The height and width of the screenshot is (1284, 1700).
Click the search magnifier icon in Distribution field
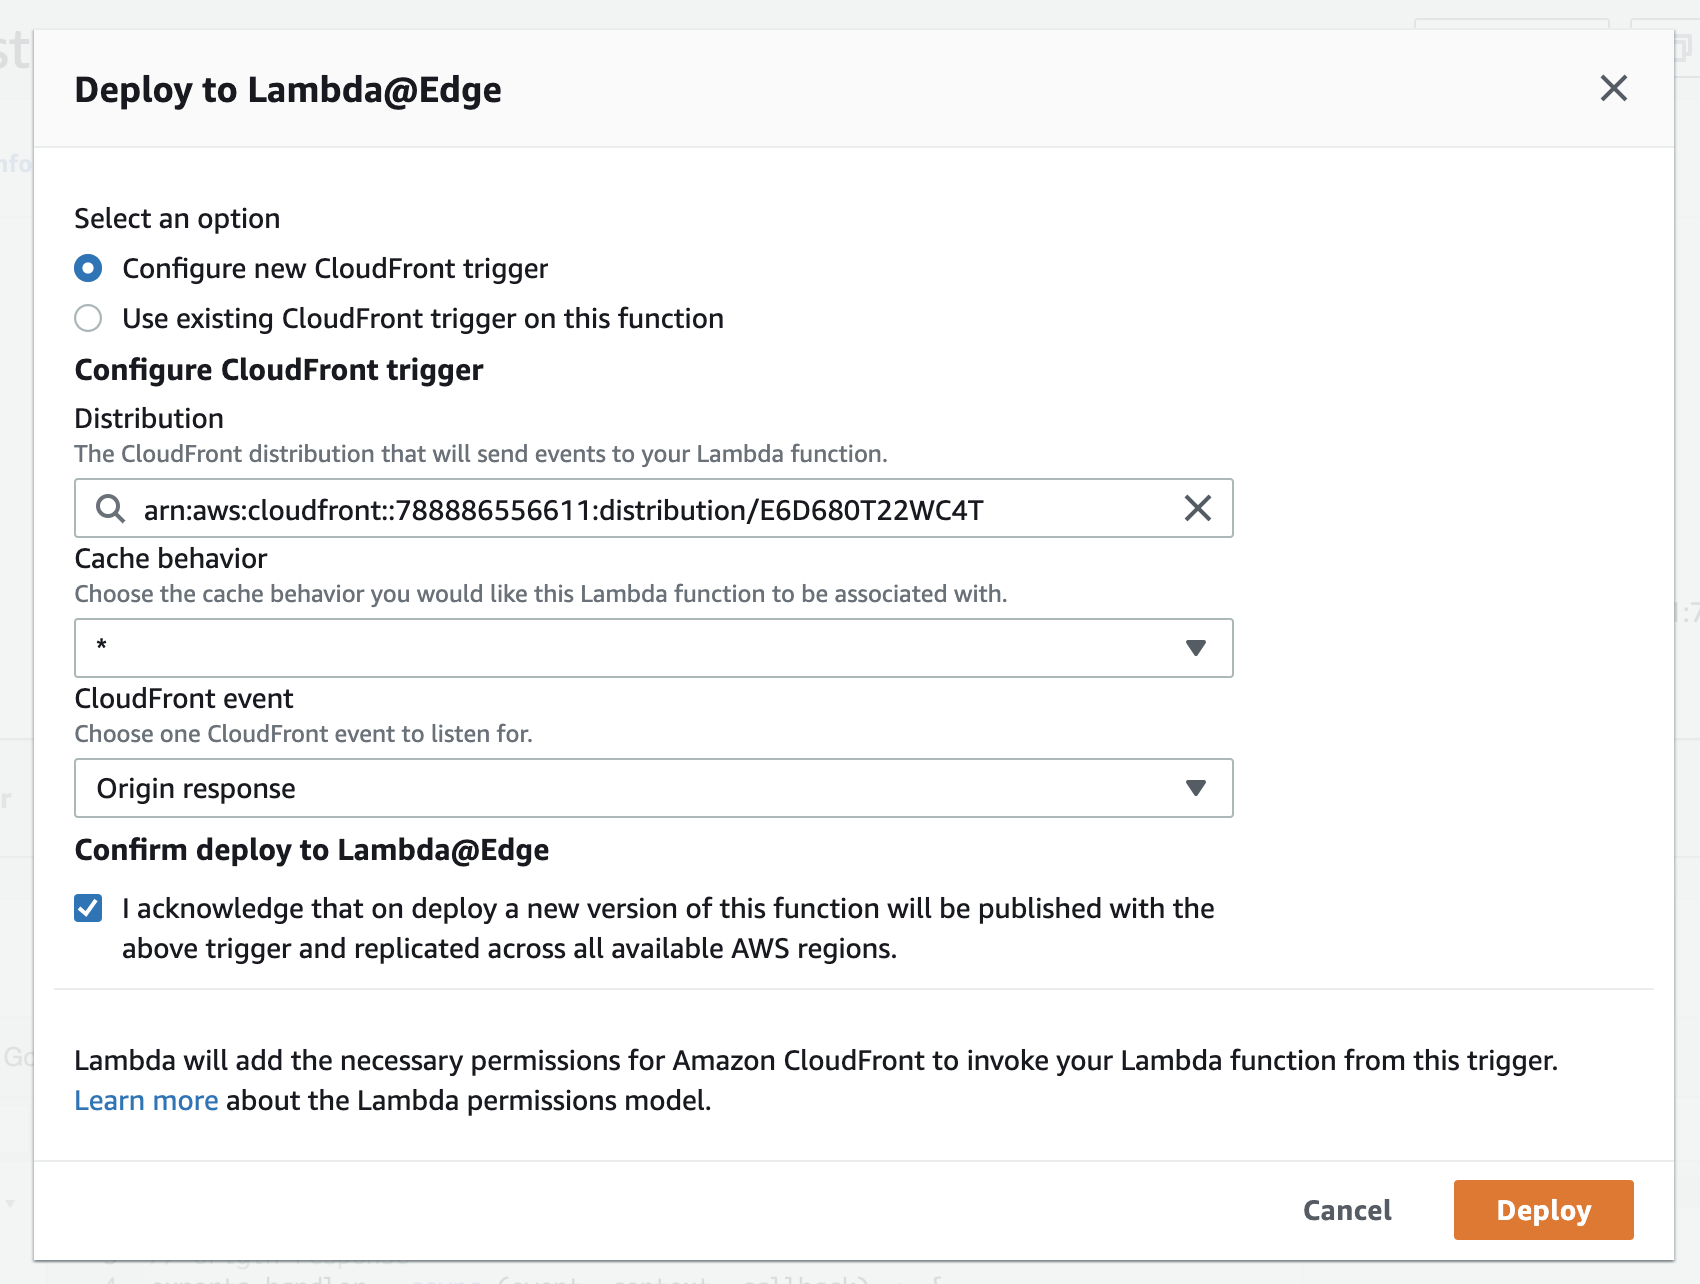[x=110, y=509]
